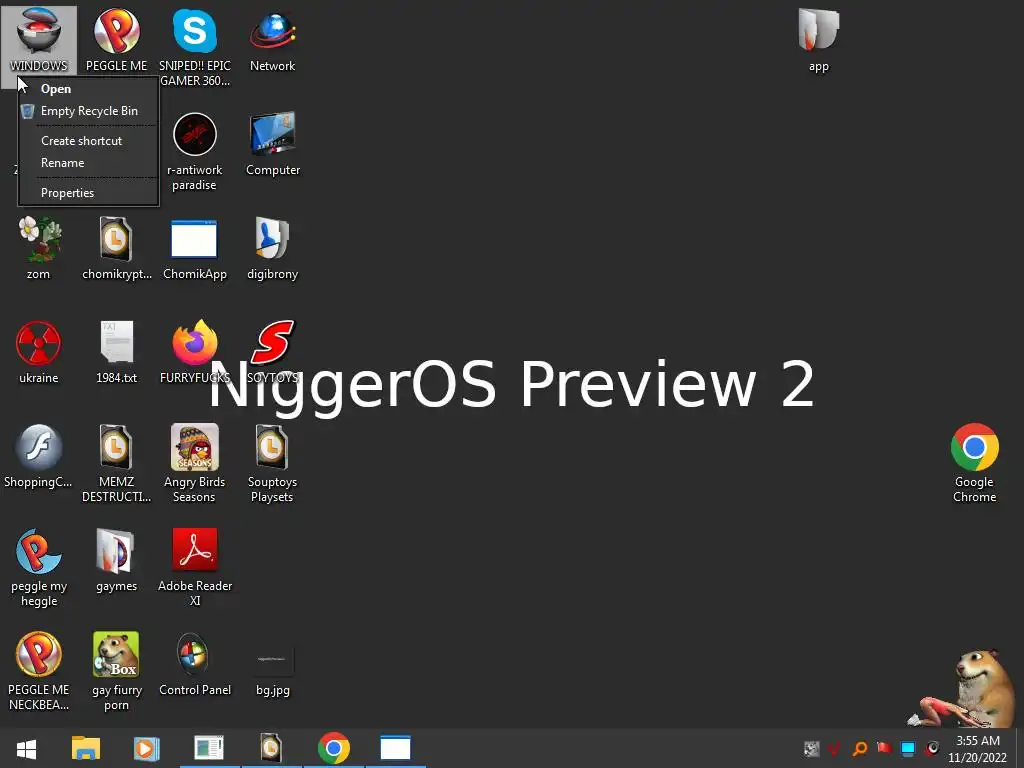This screenshot has width=1024, height=768.
Task: Select the Angry Birds Seasons icon
Action: [x=195, y=463]
